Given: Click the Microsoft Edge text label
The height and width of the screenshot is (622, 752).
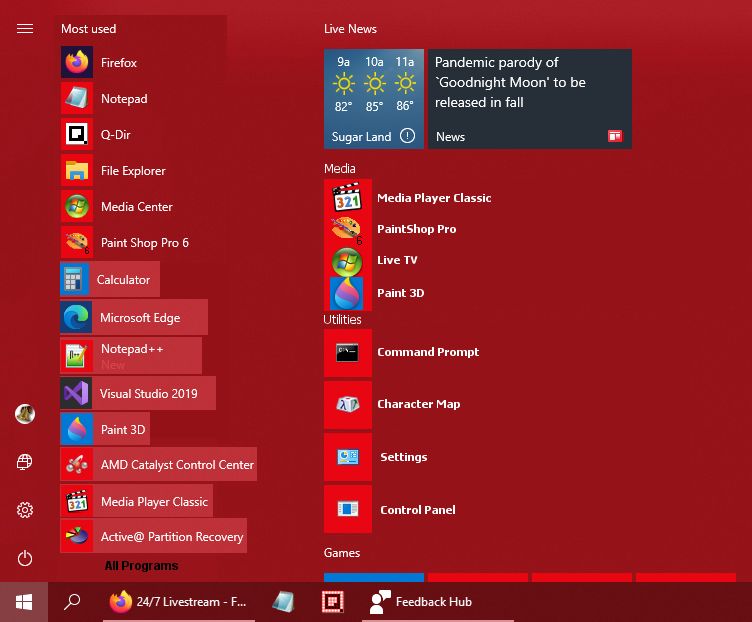Looking at the screenshot, I should [x=140, y=317].
